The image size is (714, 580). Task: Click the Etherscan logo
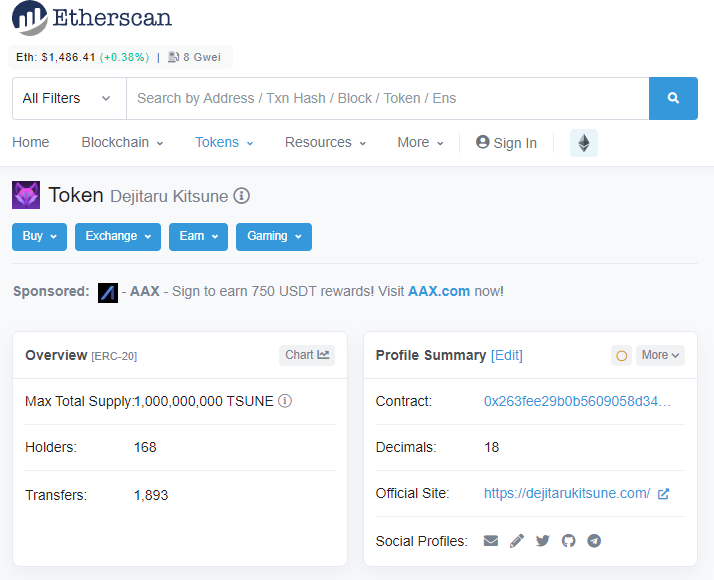92,18
